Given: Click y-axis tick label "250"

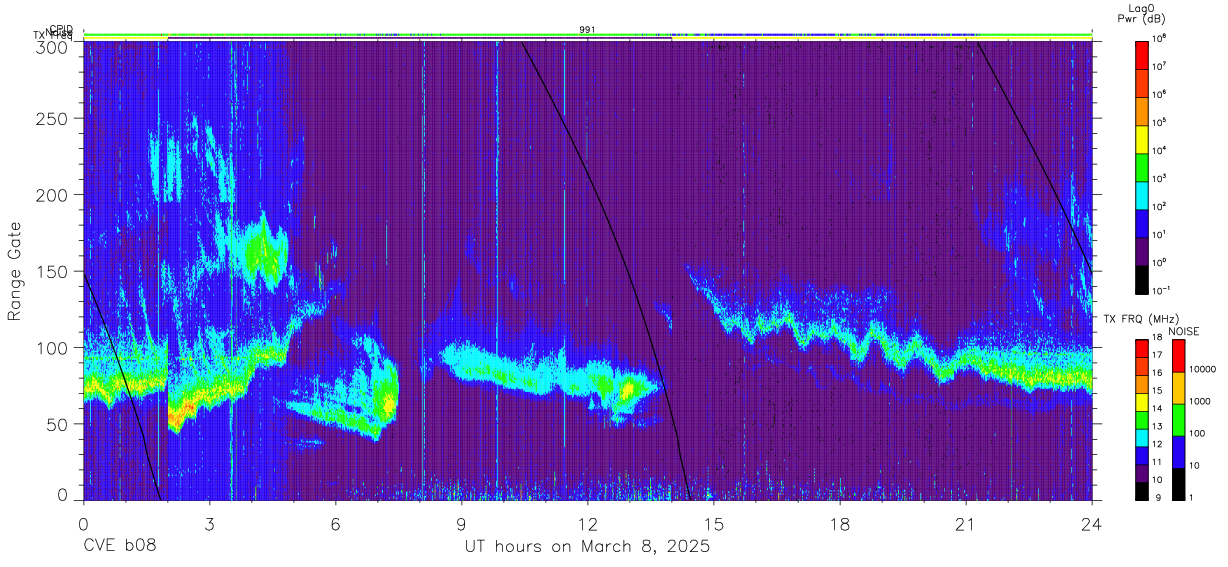Looking at the screenshot, I should [54, 119].
